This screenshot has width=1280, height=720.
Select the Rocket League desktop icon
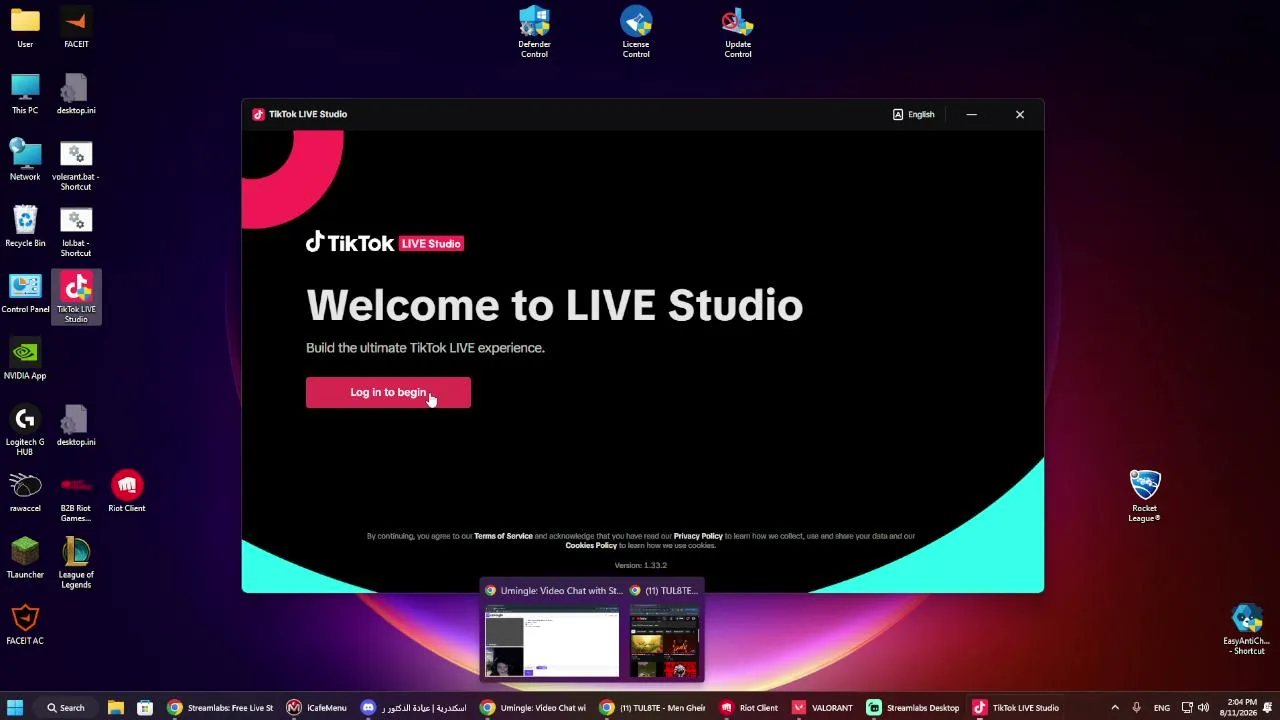click(x=1144, y=496)
